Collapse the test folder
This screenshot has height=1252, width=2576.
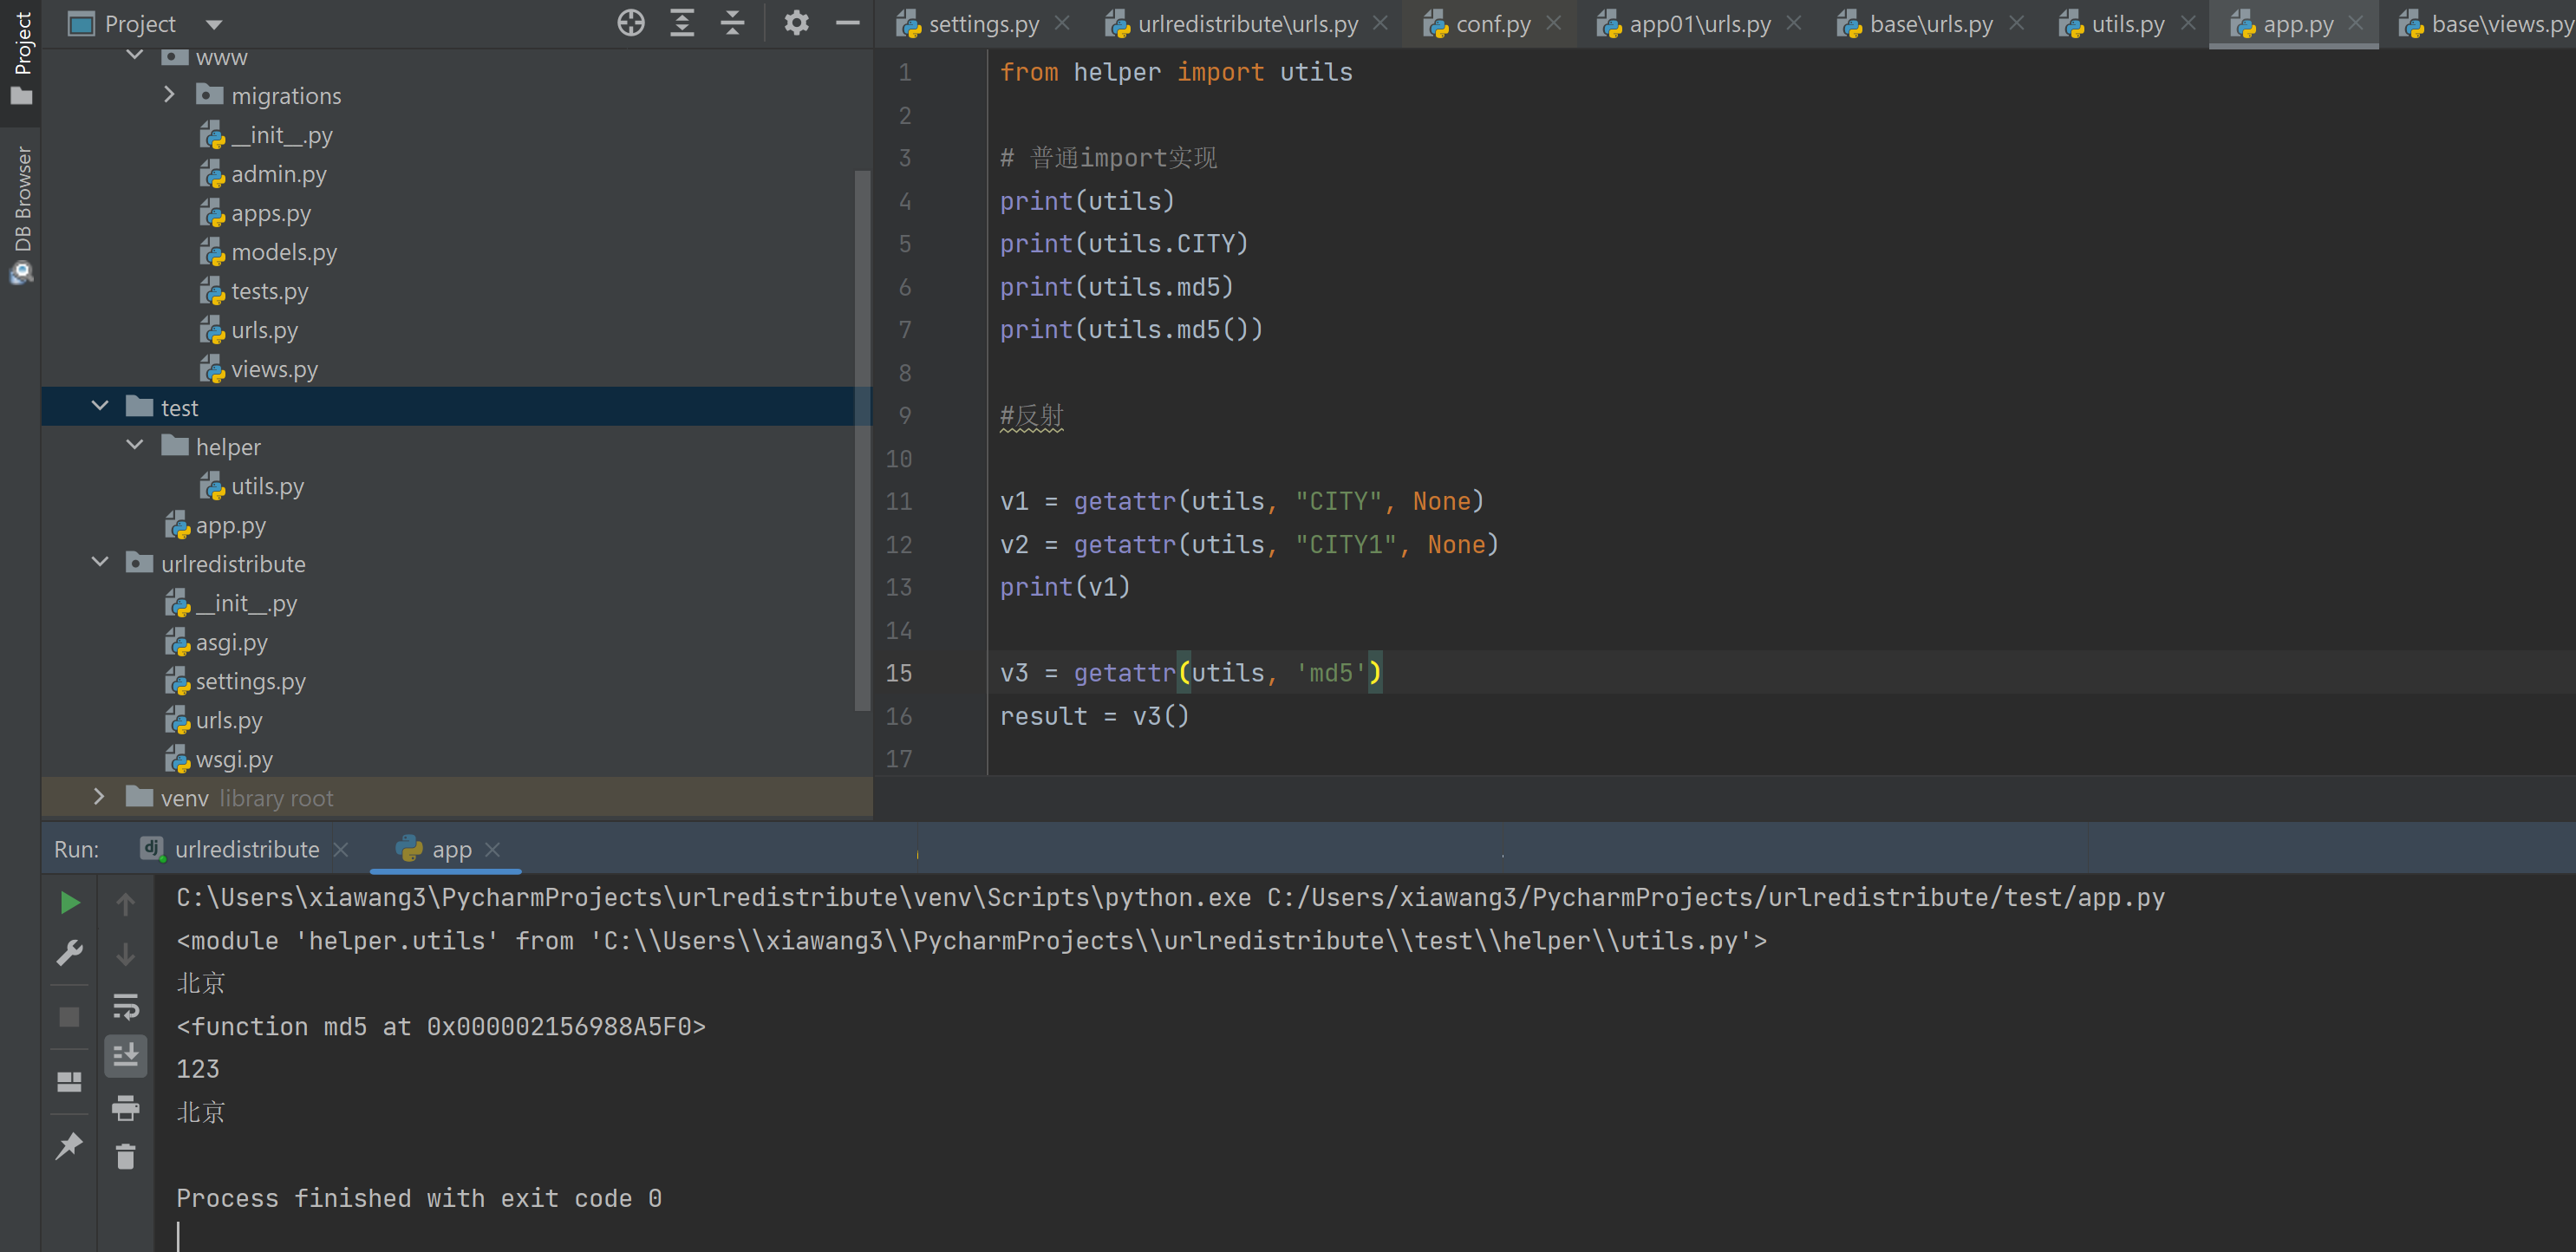pos(100,407)
